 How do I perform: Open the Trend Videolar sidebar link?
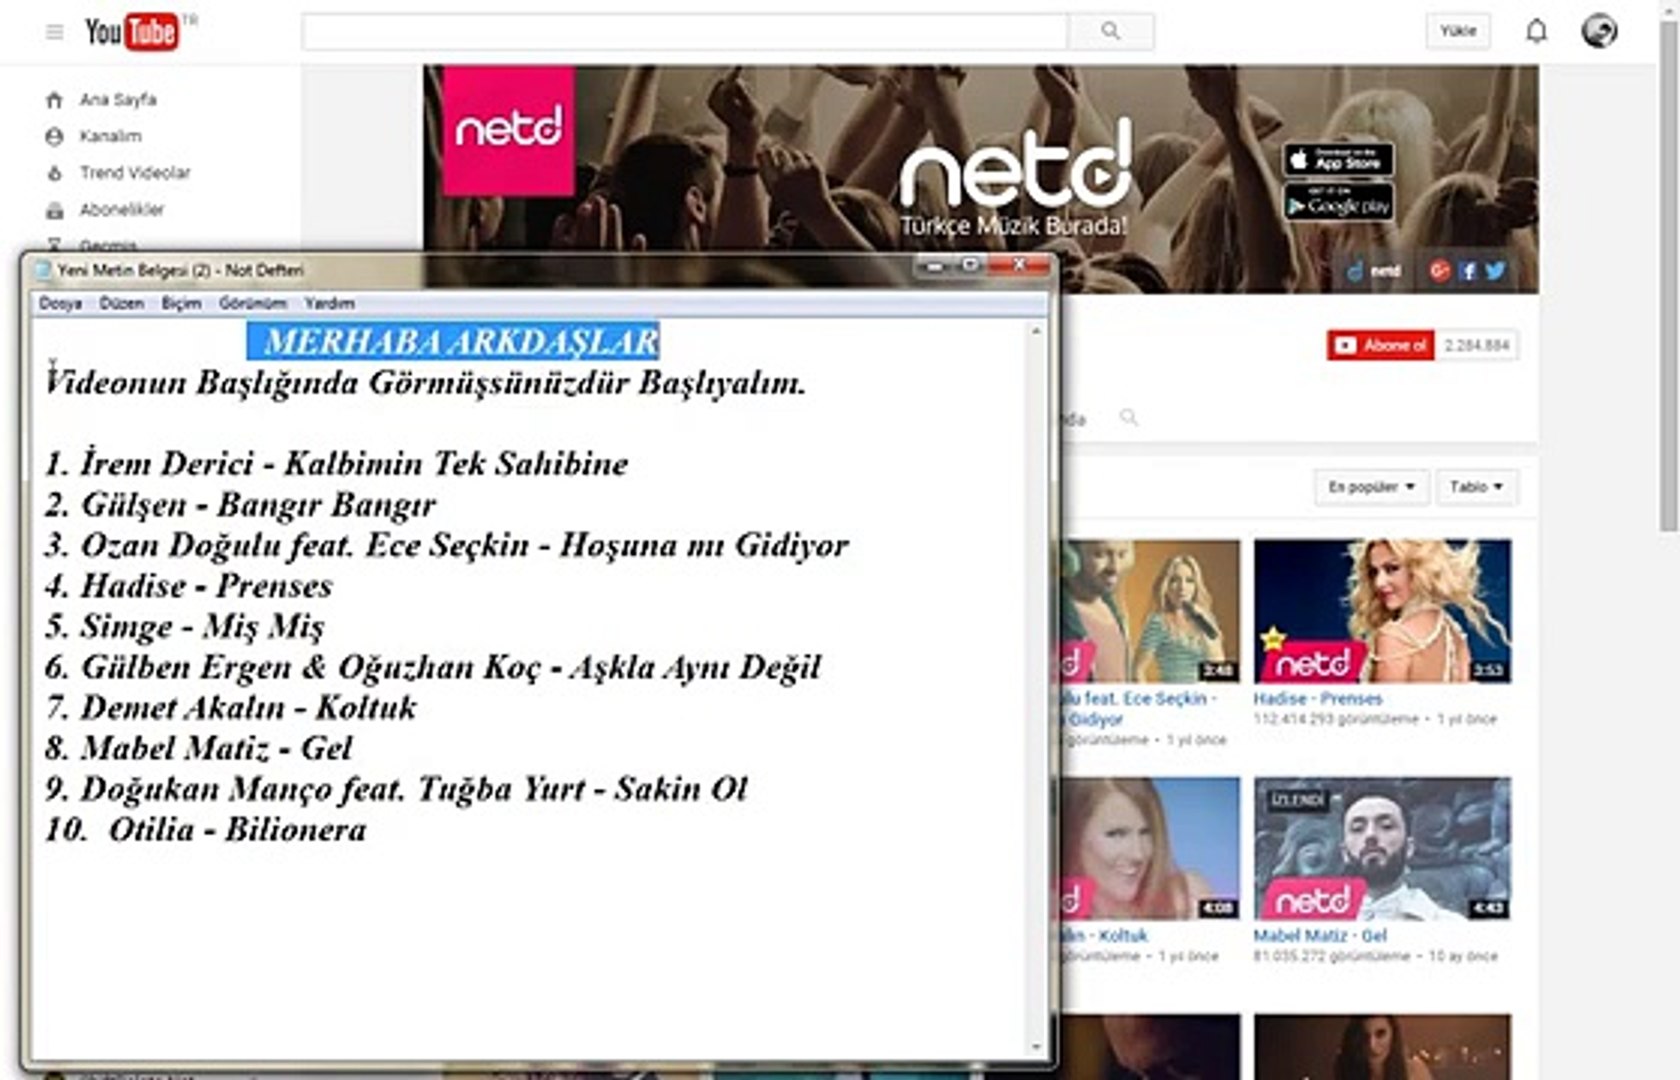point(135,173)
